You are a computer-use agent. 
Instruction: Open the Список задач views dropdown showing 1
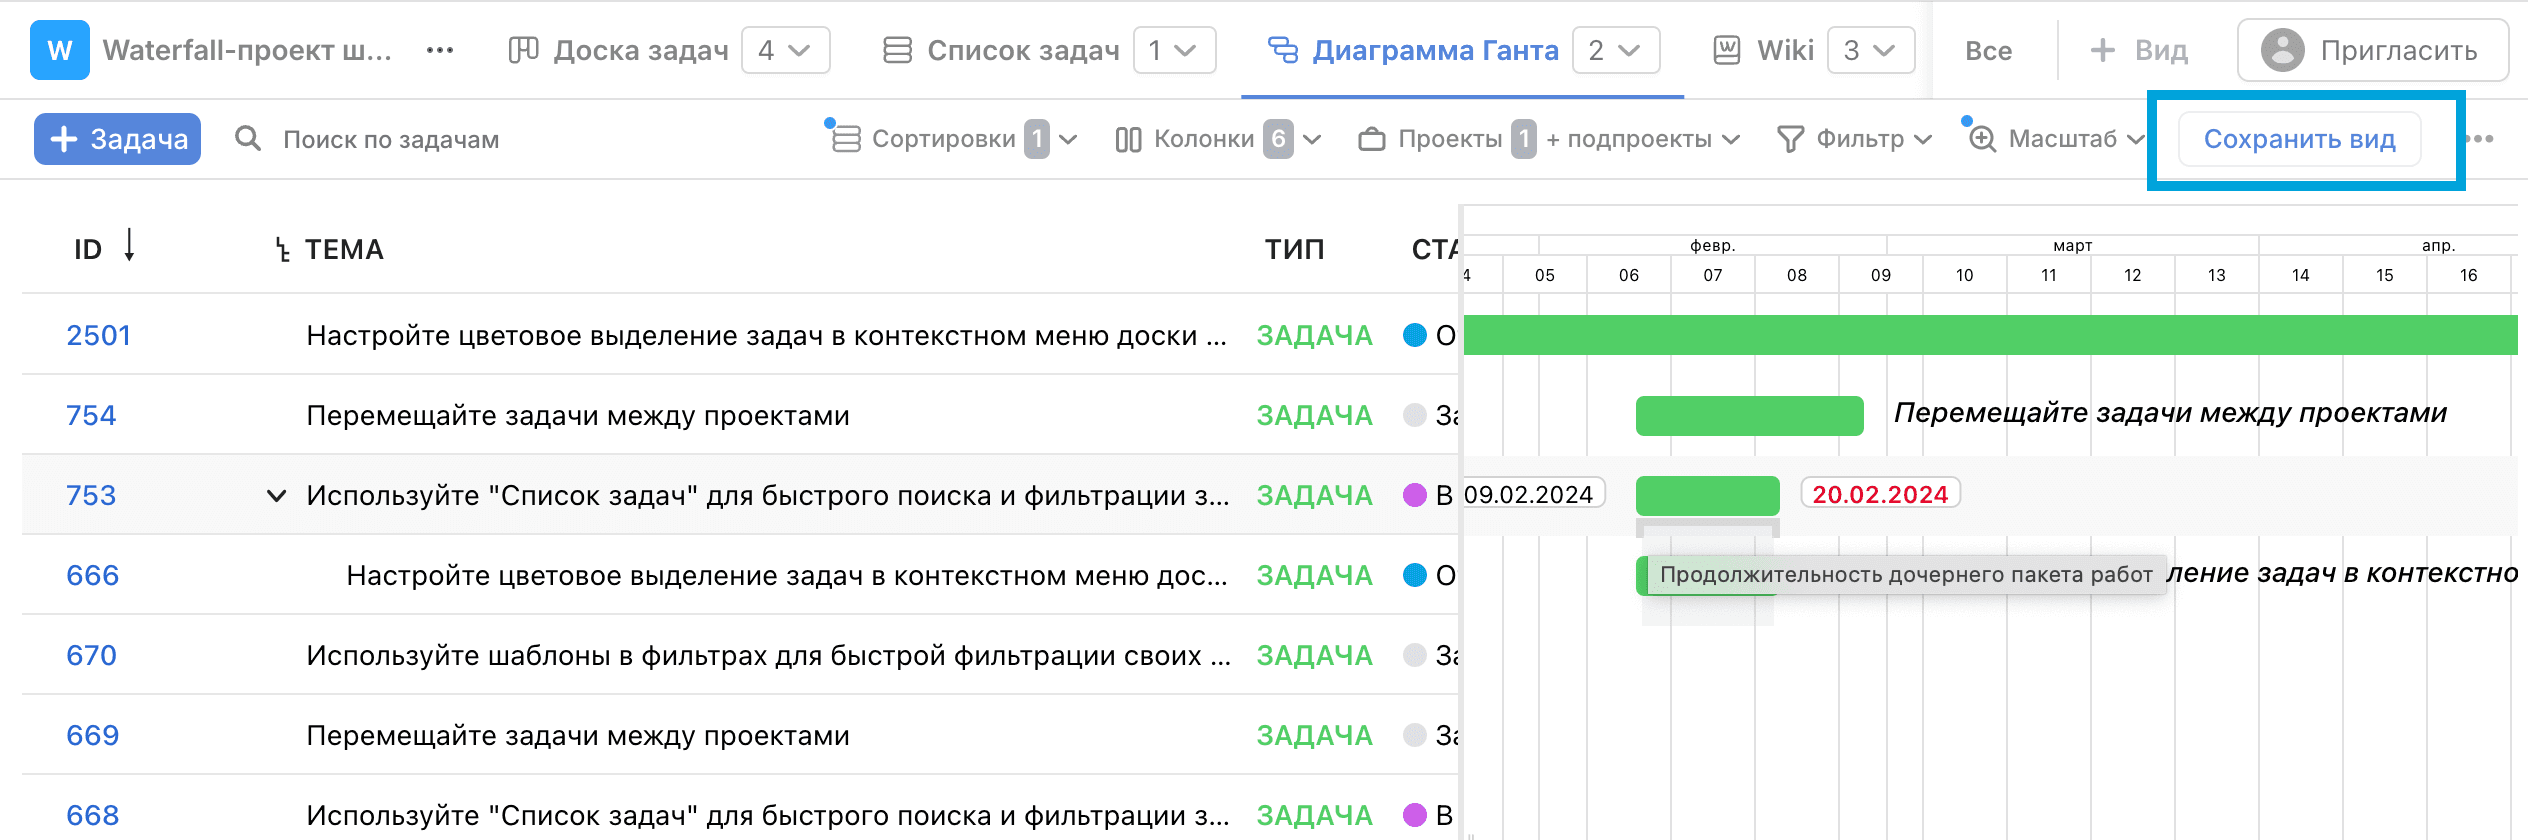1175,50
